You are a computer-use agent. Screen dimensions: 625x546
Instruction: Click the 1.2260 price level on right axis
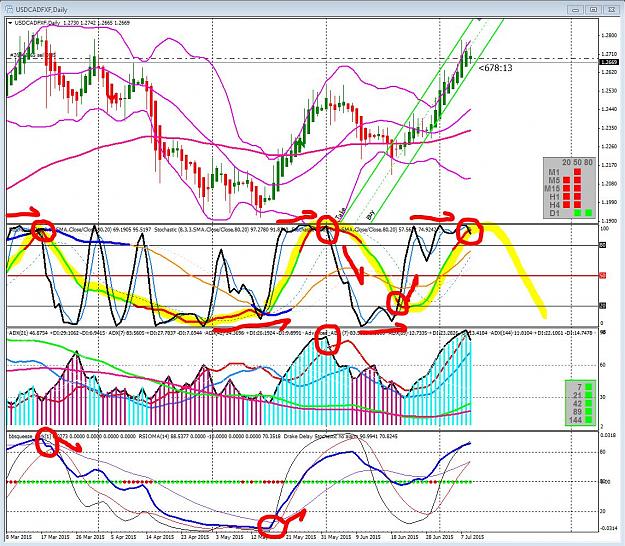pos(609,146)
